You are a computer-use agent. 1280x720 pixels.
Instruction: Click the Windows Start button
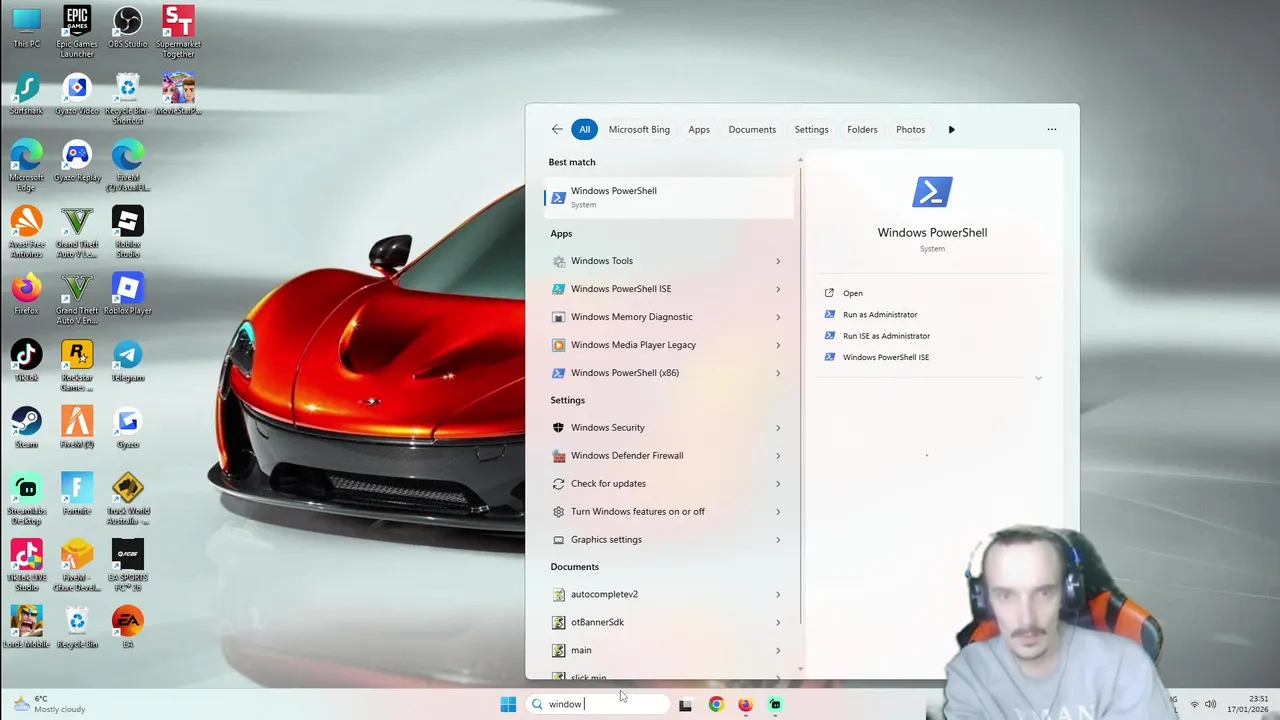click(x=508, y=704)
